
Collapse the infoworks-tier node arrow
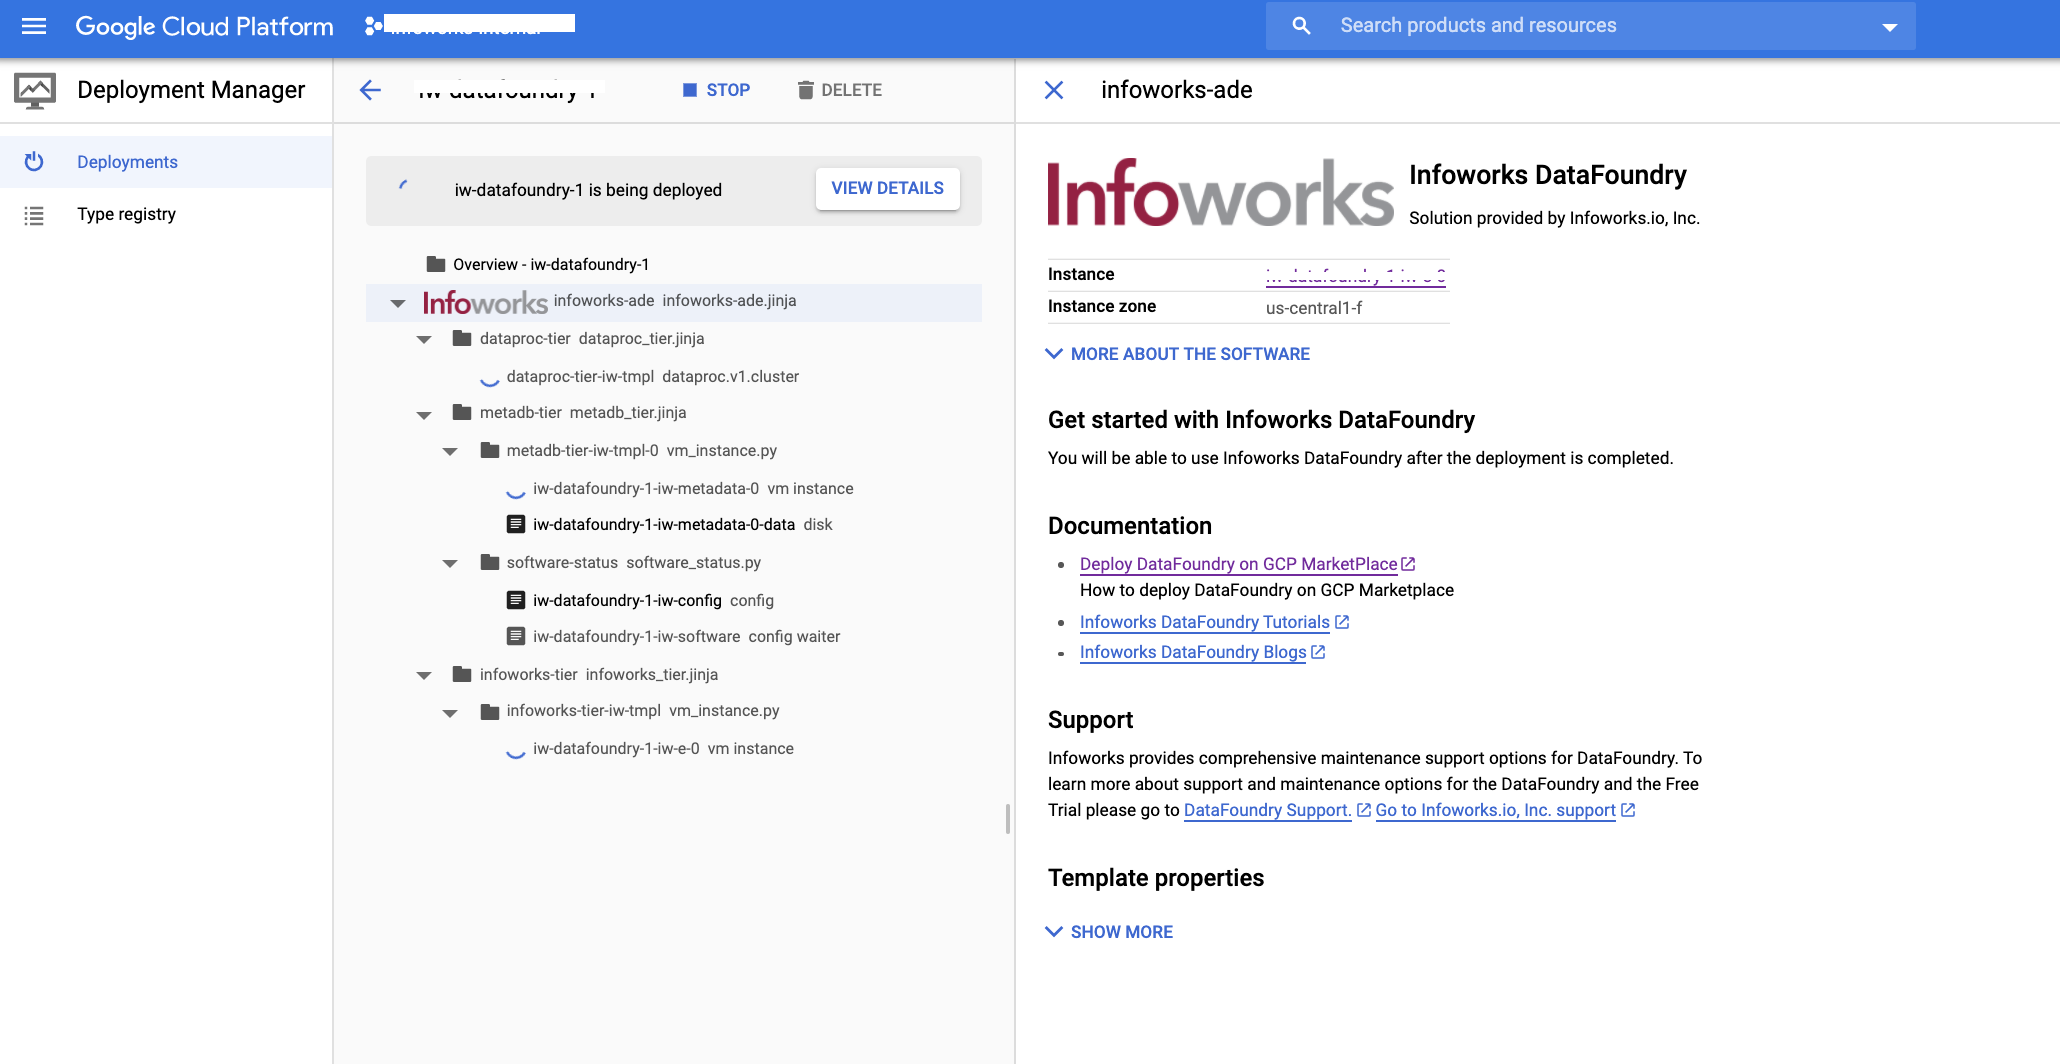[x=424, y=676]
